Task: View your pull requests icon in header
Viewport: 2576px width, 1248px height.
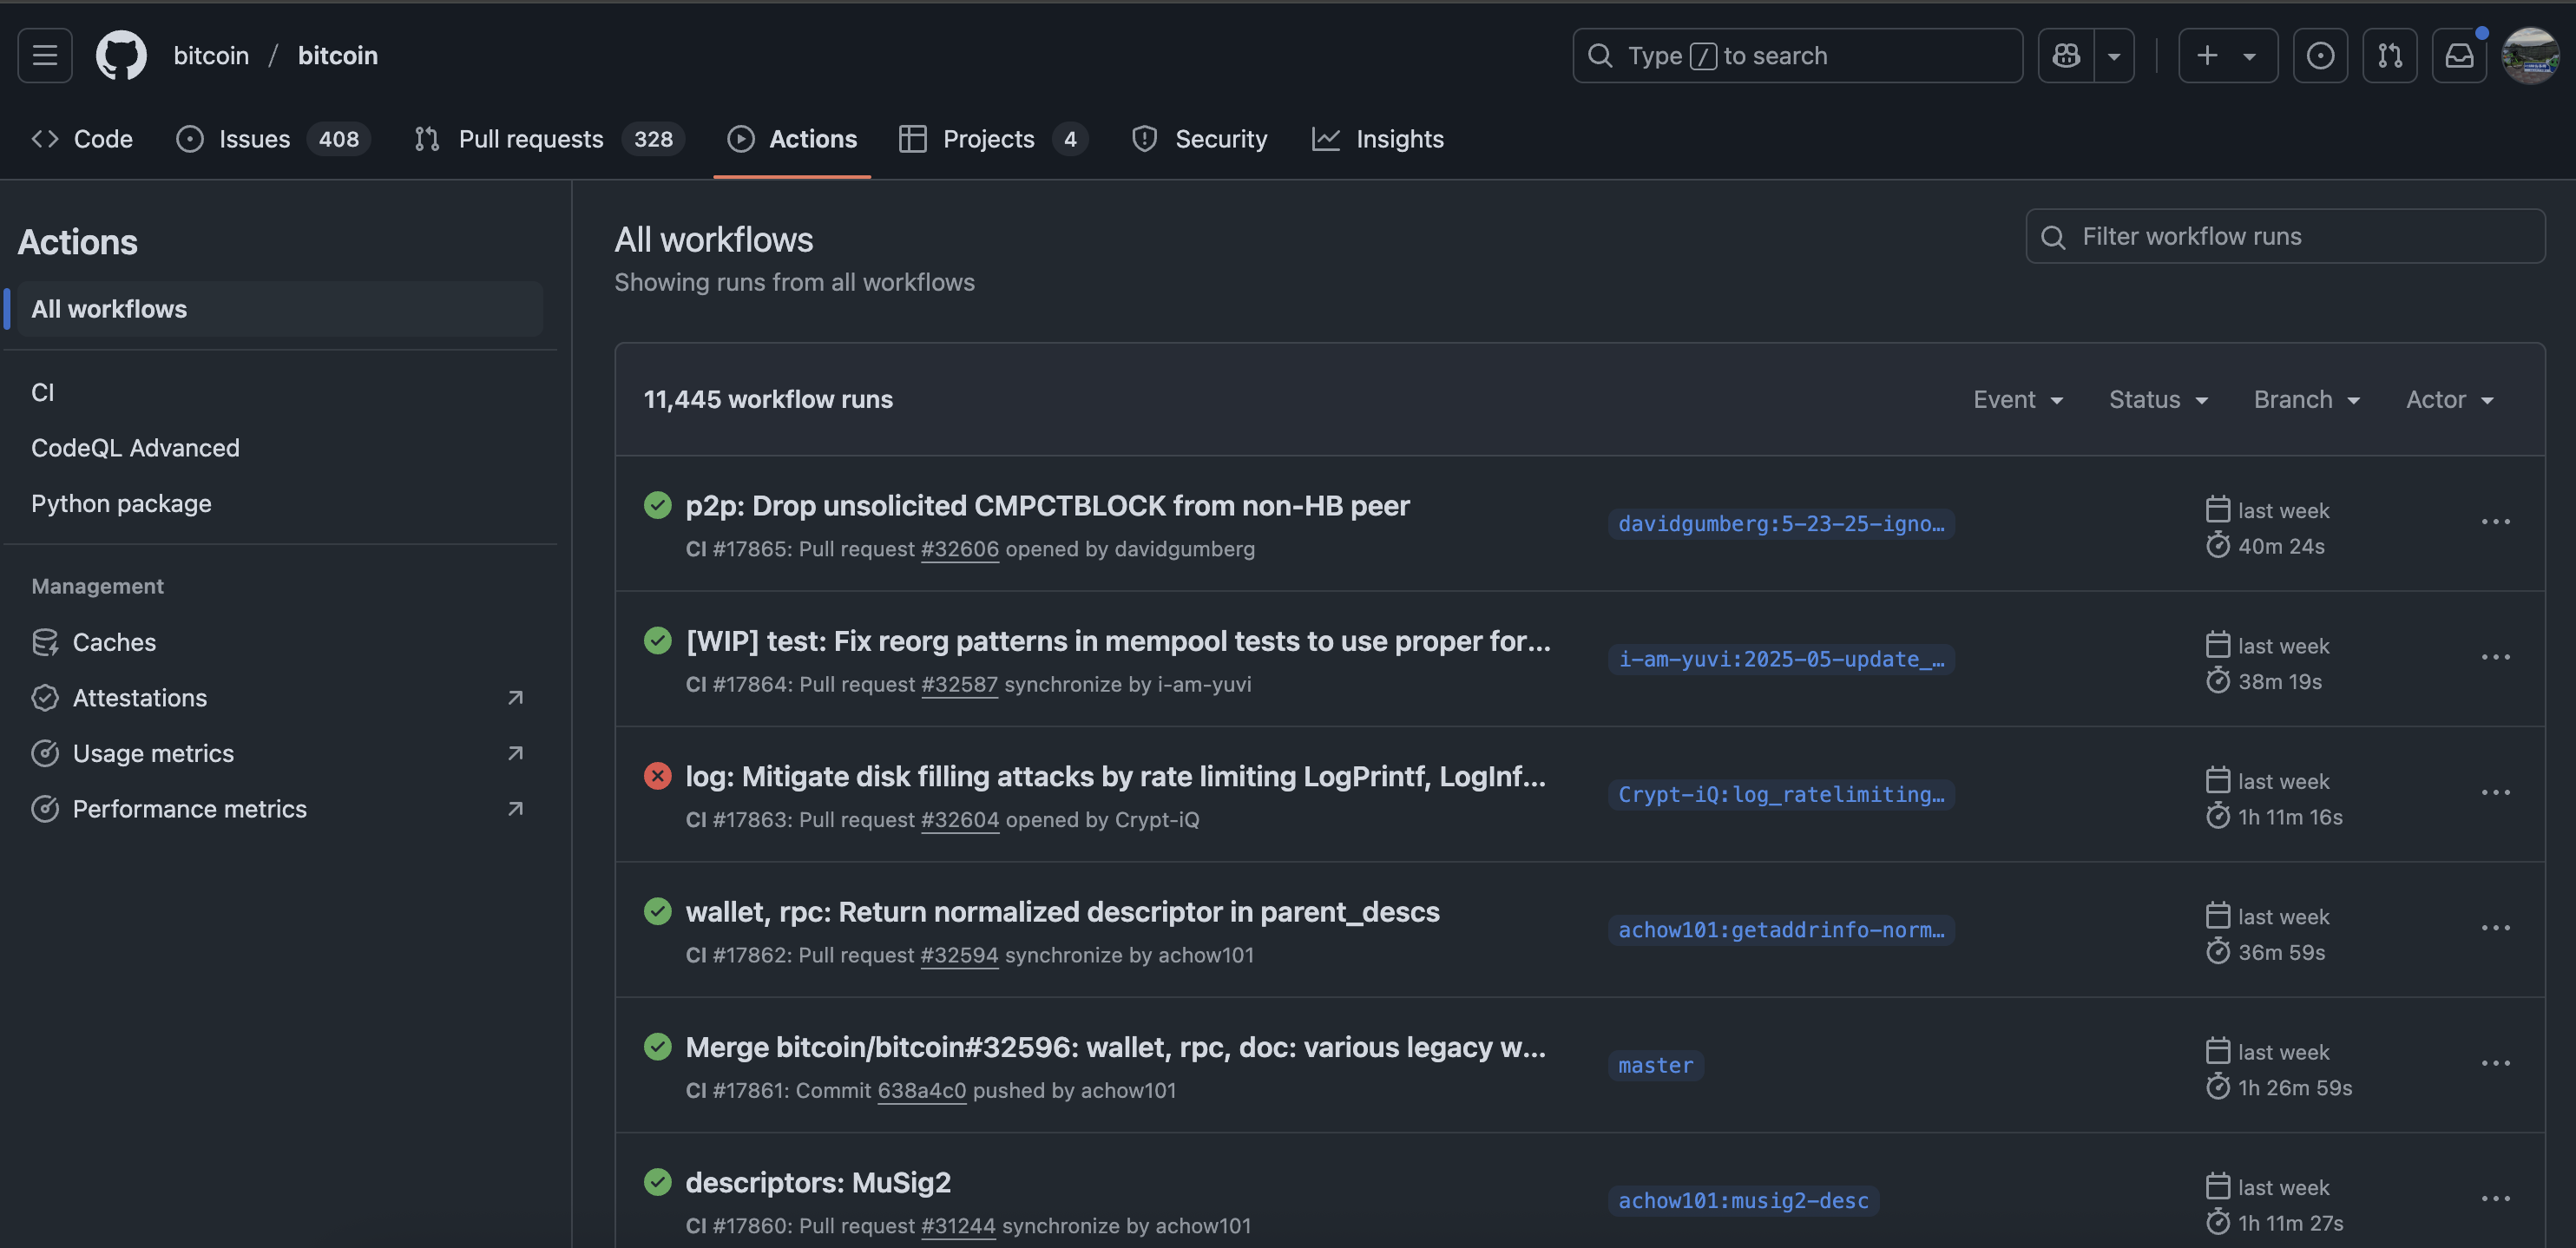Action: point(2390,55)
